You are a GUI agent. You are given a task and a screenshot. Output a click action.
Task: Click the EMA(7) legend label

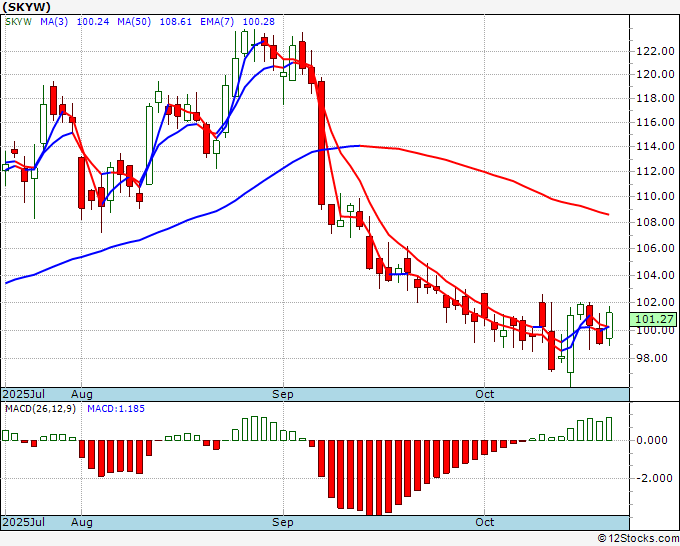[217, 22]
